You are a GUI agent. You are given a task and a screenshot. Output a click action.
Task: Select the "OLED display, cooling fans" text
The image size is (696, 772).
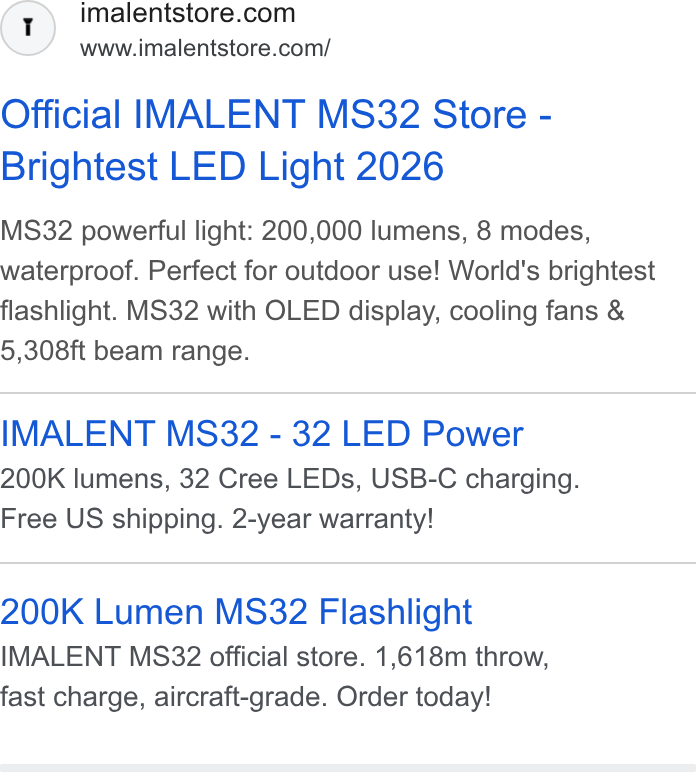tap(444, 311)
